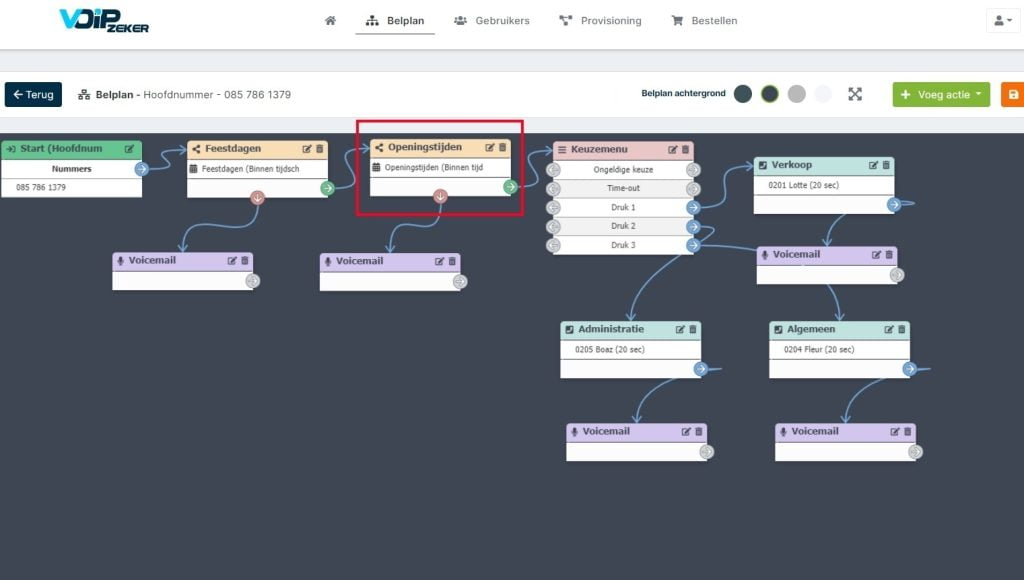Edit the Voicemail node under Feestdagen
Image resolution: width=1024 pixels, height=580 pixels.
coord(232,261)
